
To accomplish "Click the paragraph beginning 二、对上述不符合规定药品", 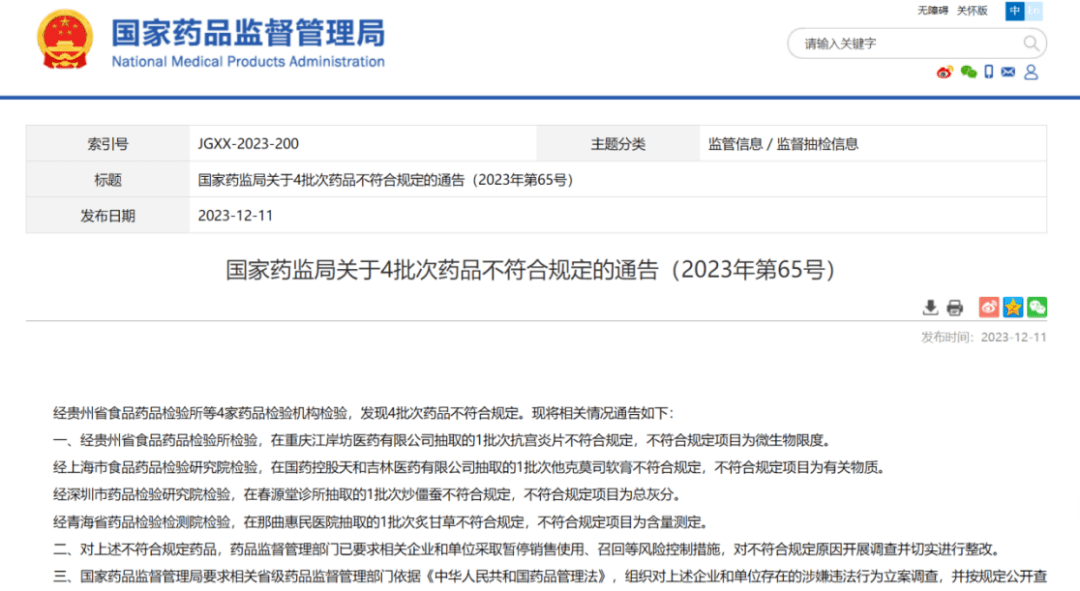I will click(528, 549).
